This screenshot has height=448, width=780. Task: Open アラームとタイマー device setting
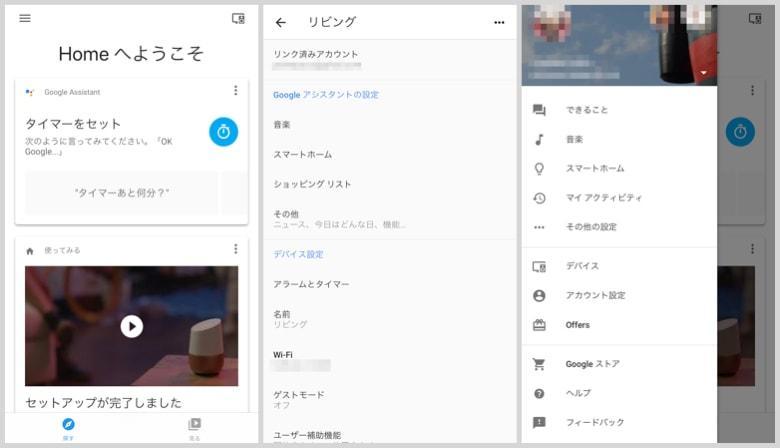coord(390,284)
